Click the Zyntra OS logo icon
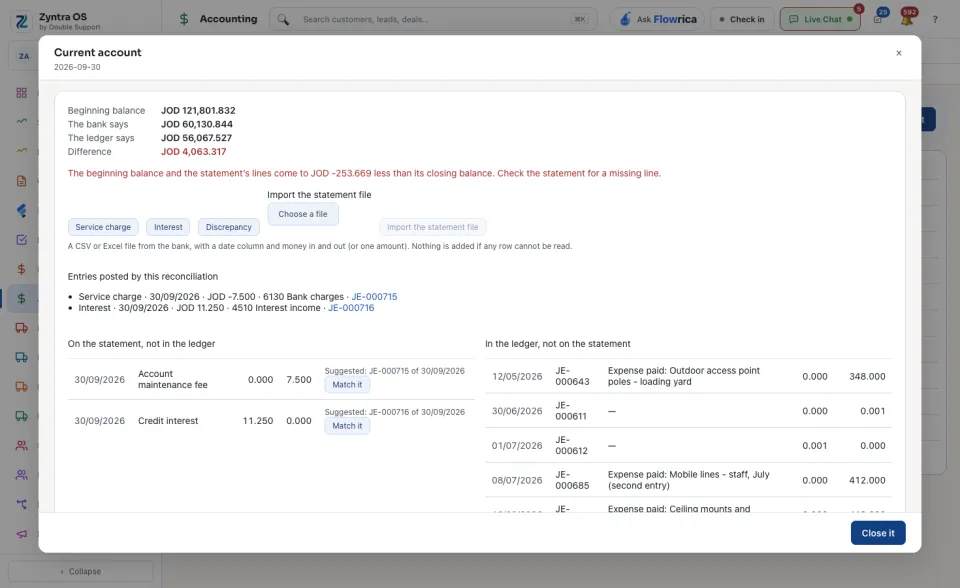Image resolution: width=960 pixels, height=588 pixels. pos(21,21)
